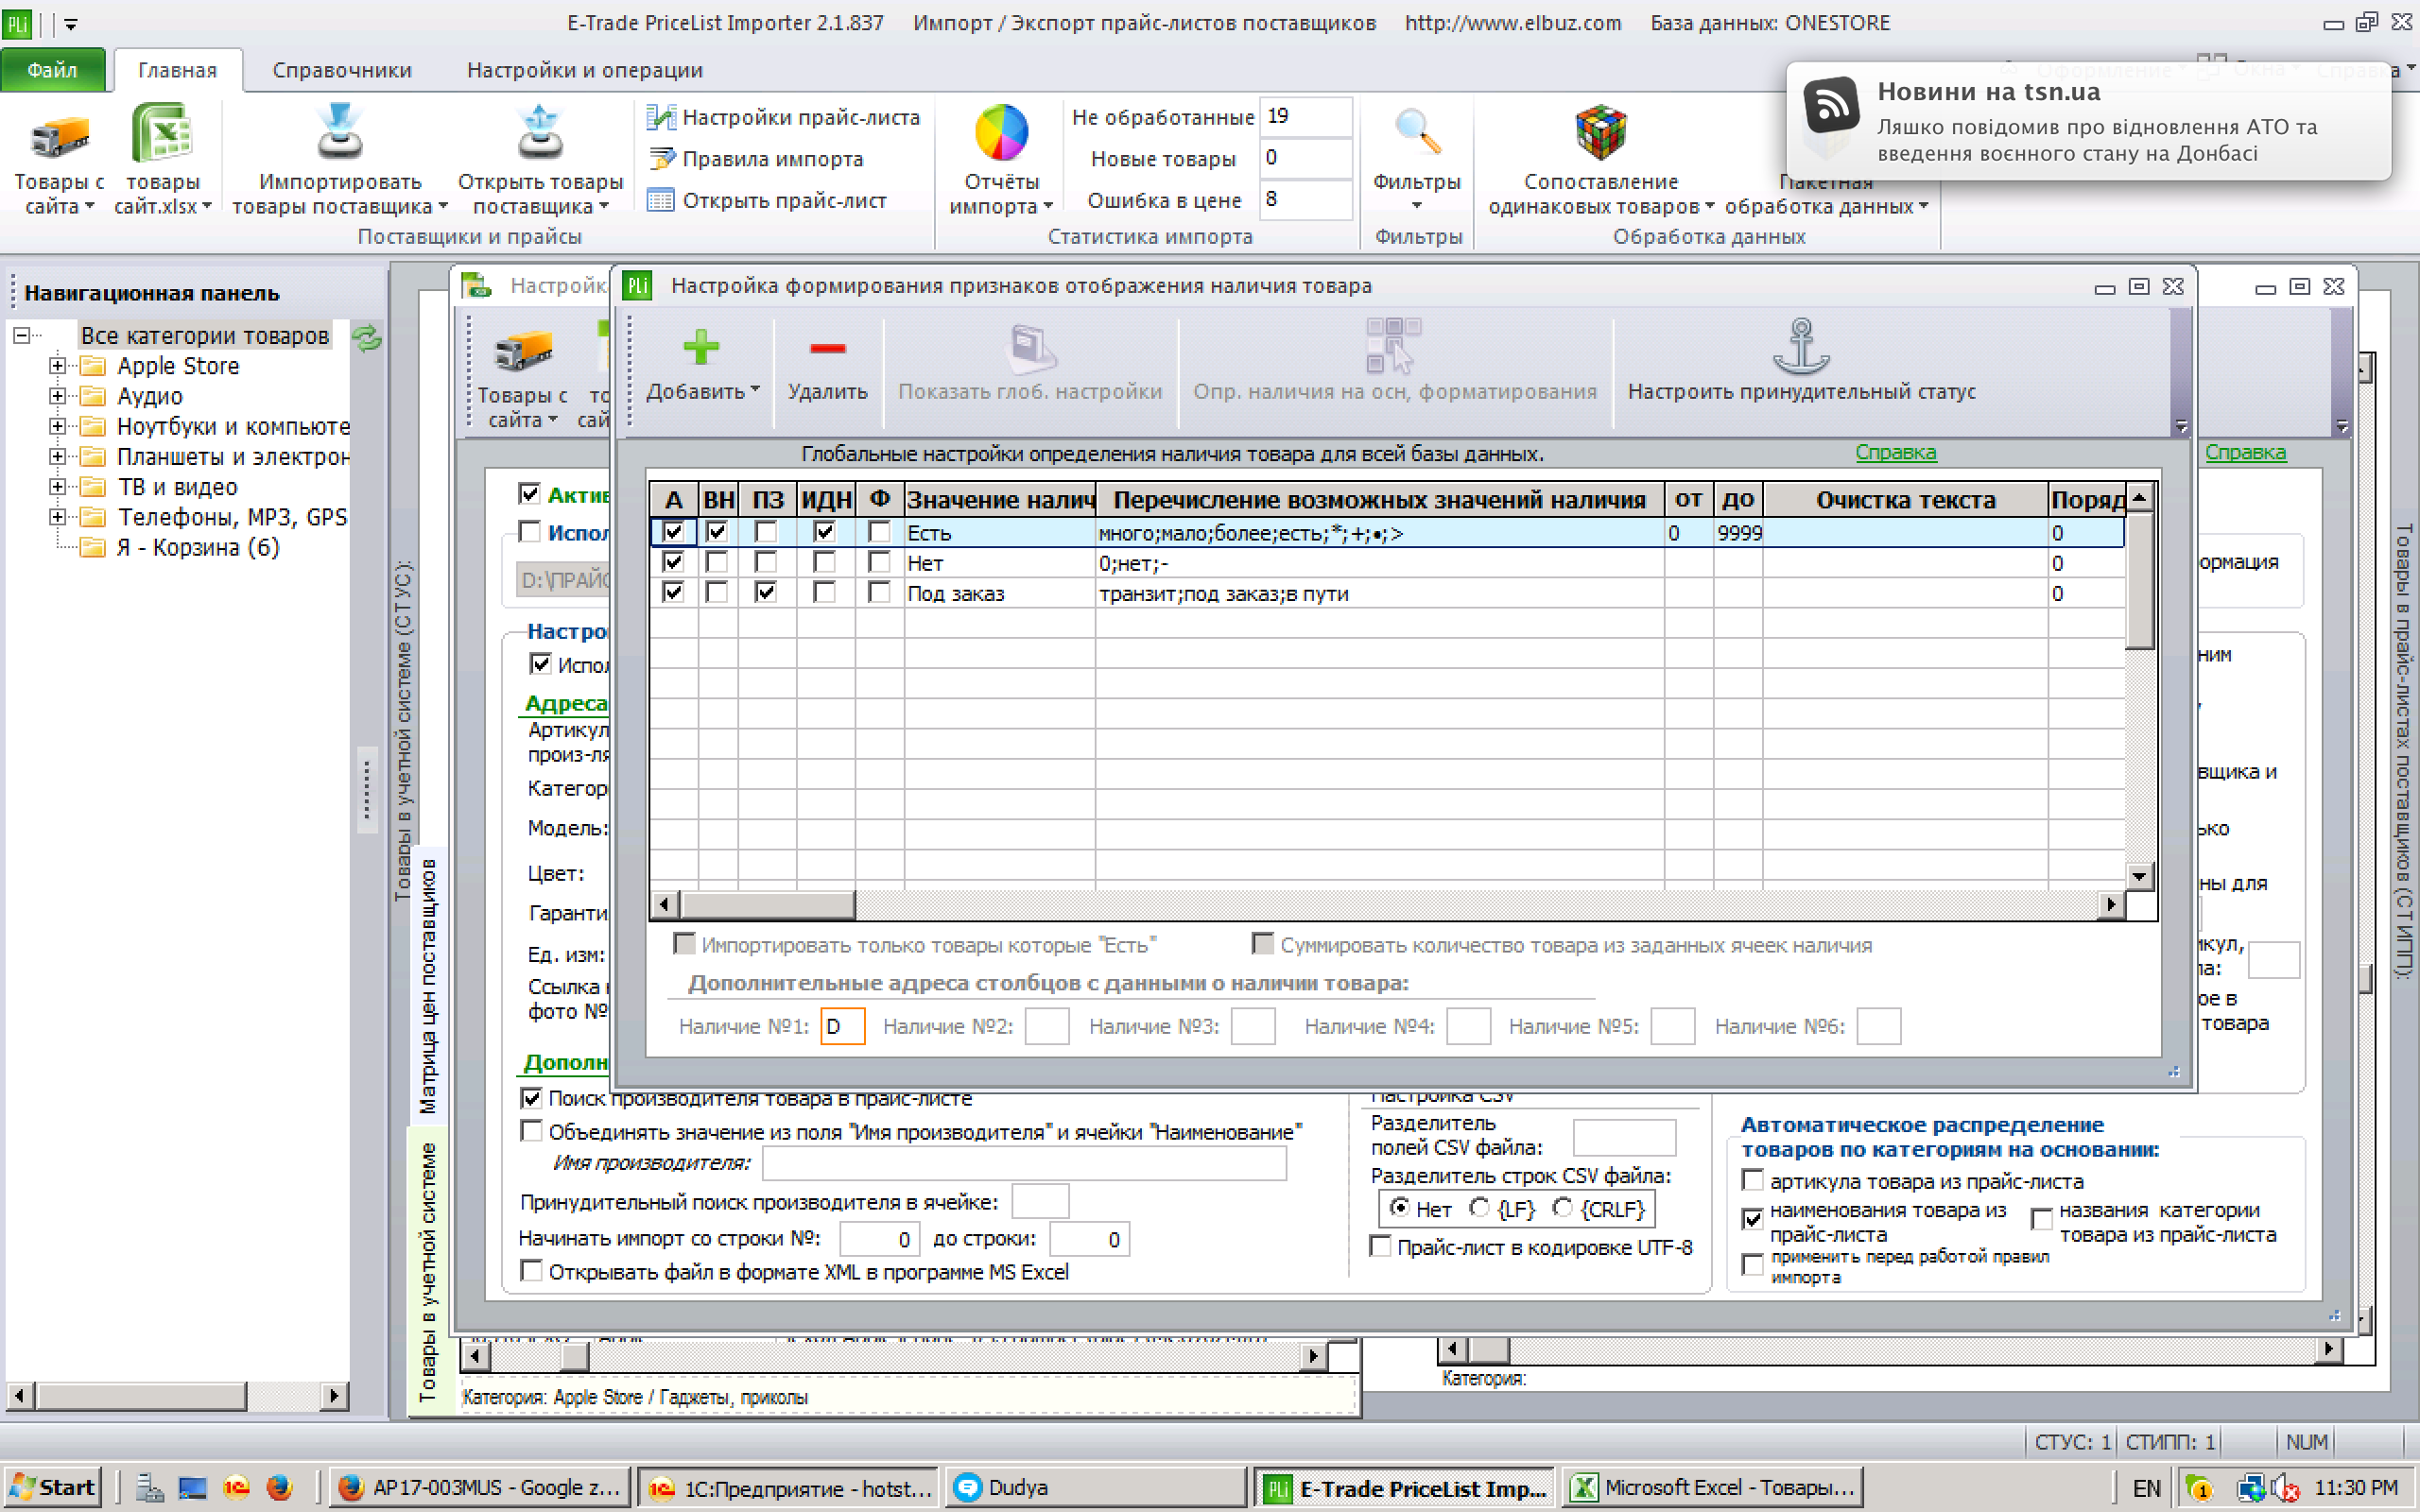Switch to 'Microsoft Excel - Товары' taskbar button

pyautogui.click(x=1712, y=1487)
